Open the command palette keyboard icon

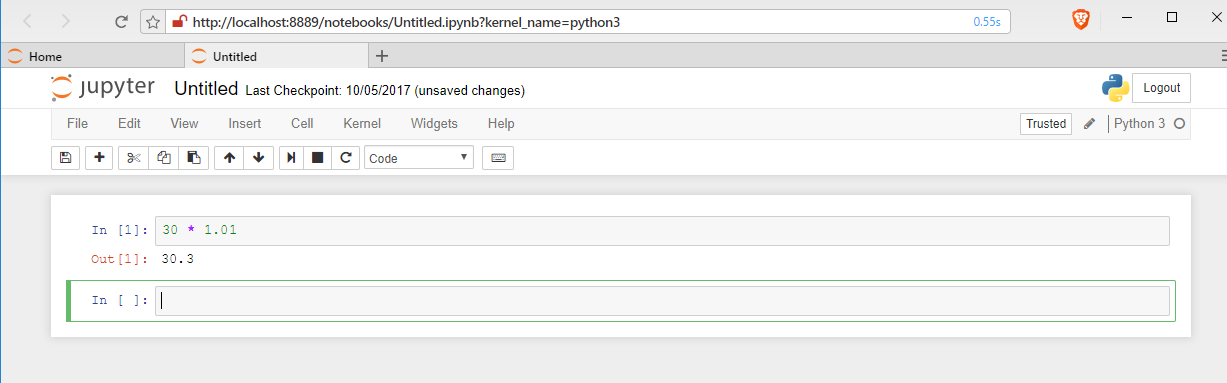(498, 158)
